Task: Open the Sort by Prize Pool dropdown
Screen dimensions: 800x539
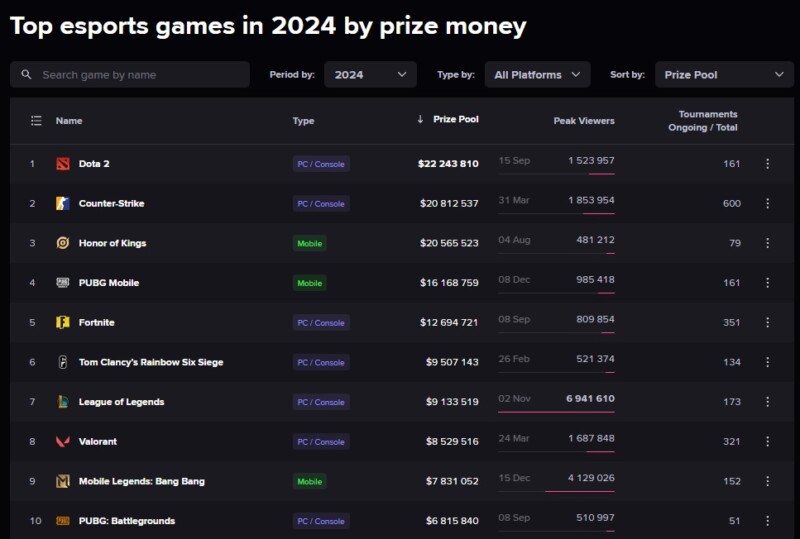Action: (x=724, y=75)
